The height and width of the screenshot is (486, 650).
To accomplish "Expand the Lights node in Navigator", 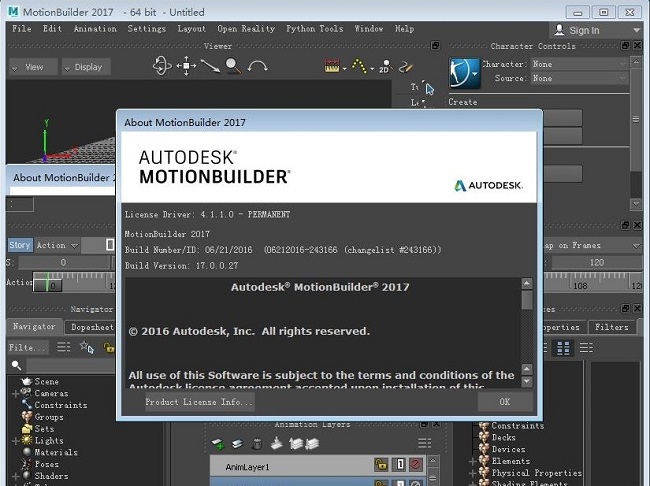I will point(15,441).
